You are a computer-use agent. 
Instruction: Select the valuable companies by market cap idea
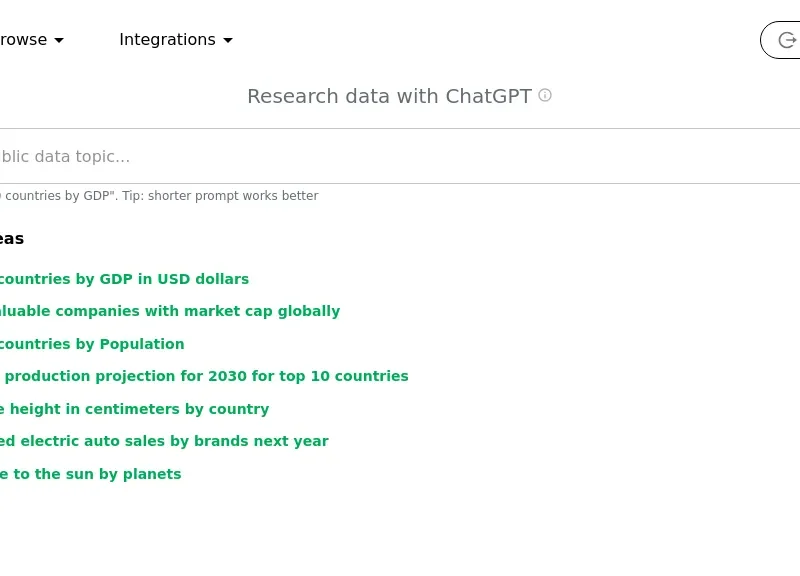168,311
